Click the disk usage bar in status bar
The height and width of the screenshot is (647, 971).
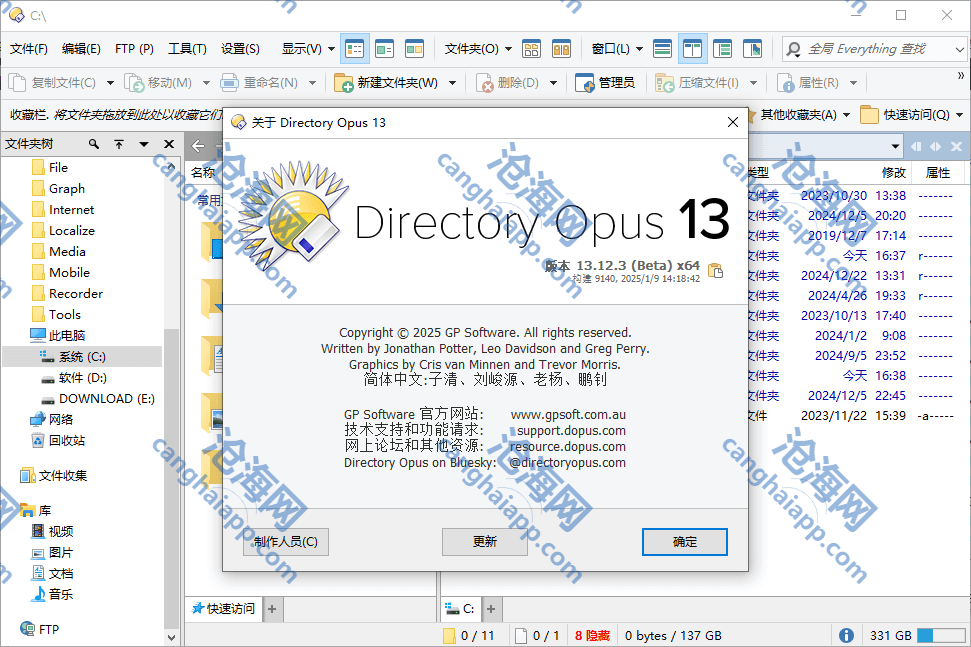click(940, 635)
